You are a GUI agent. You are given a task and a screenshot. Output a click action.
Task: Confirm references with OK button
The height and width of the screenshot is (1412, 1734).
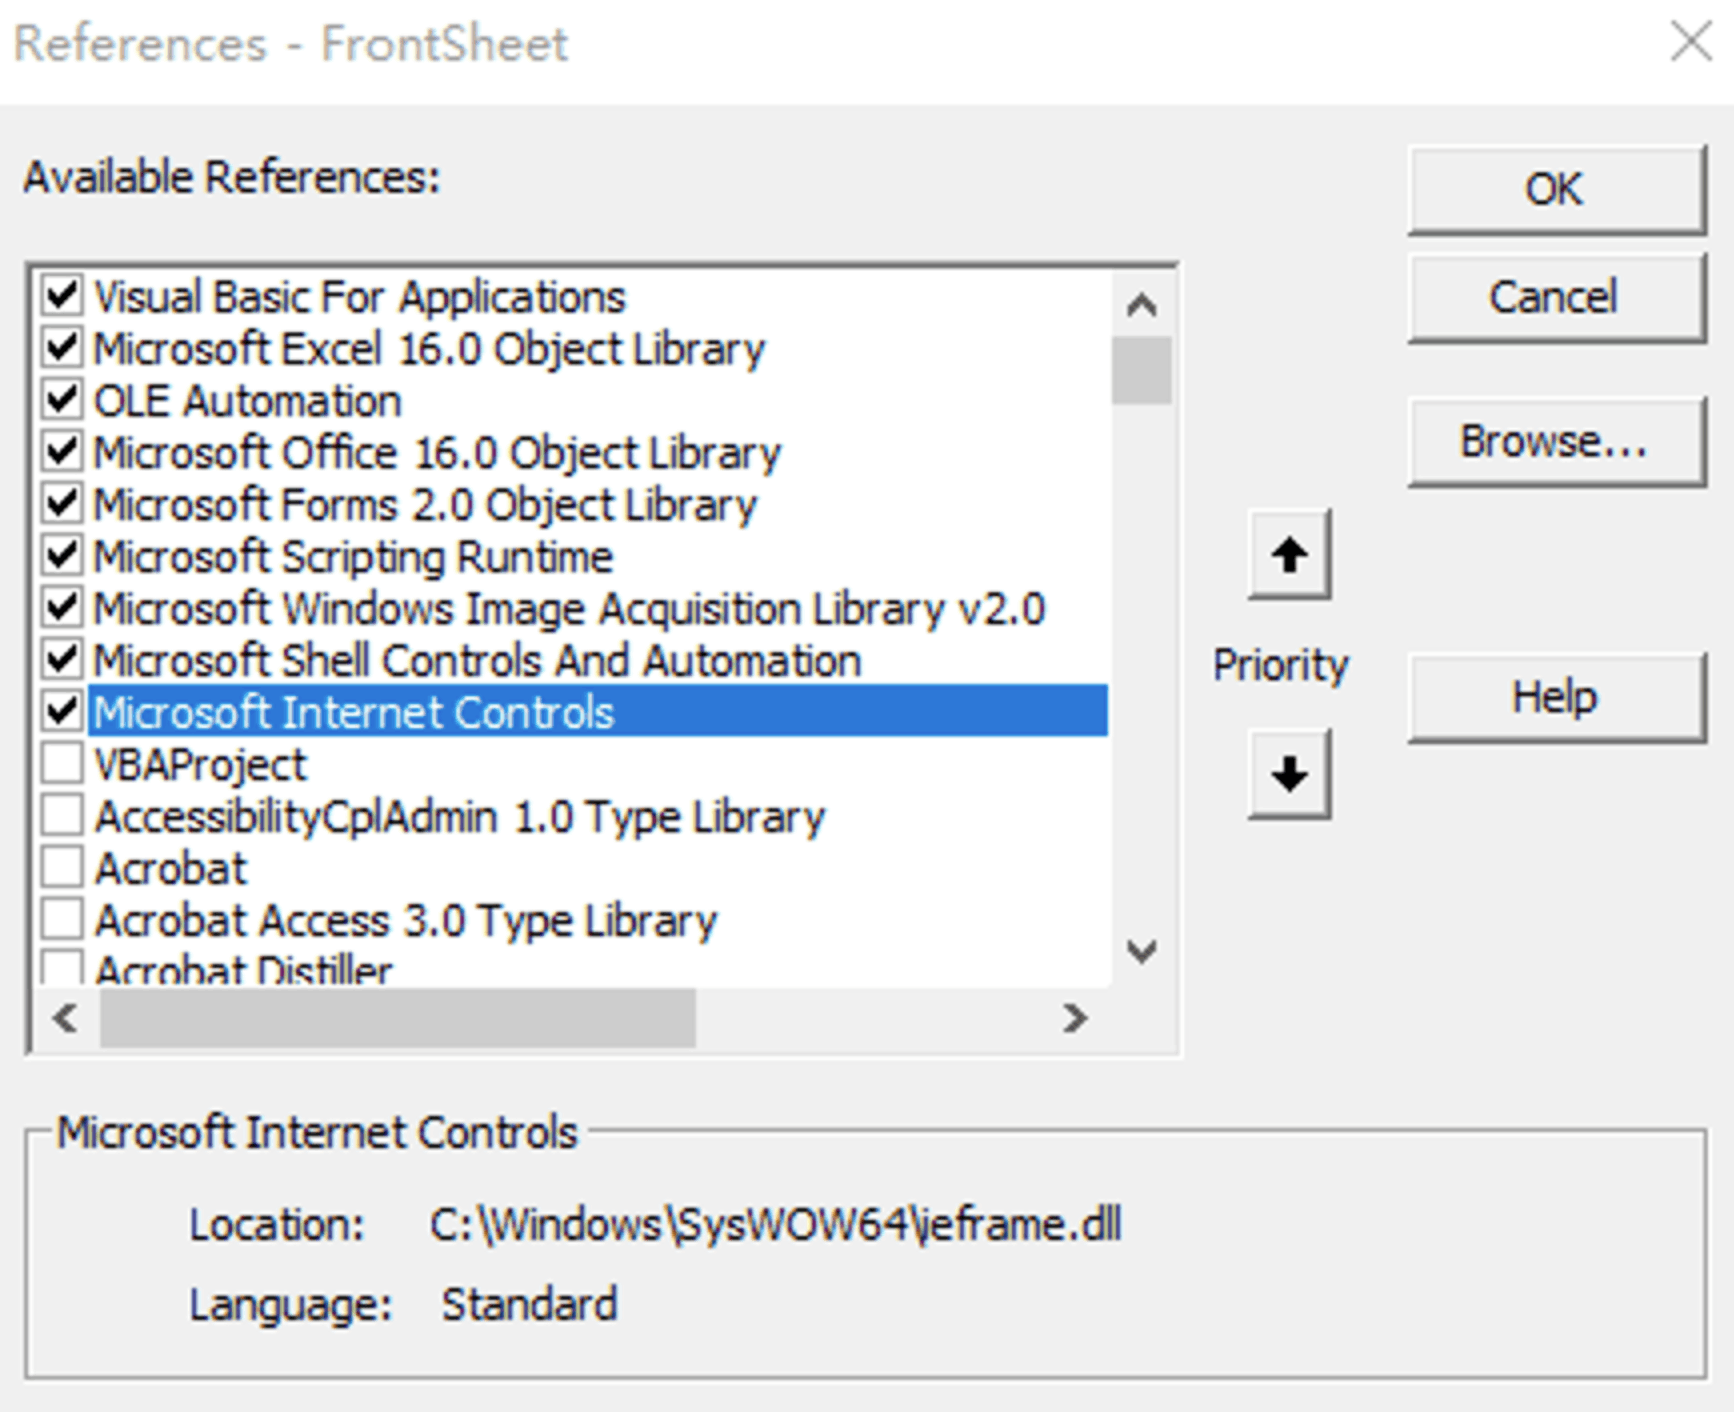point(1556,189)
